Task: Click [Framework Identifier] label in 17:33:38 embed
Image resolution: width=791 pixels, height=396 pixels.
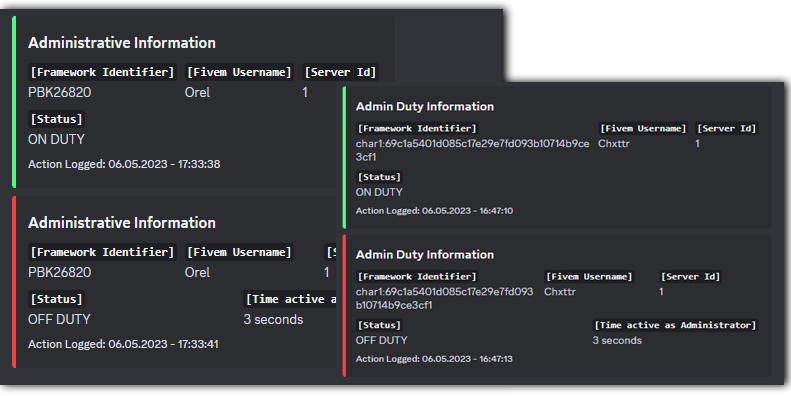Action: [x=102, y=72]
